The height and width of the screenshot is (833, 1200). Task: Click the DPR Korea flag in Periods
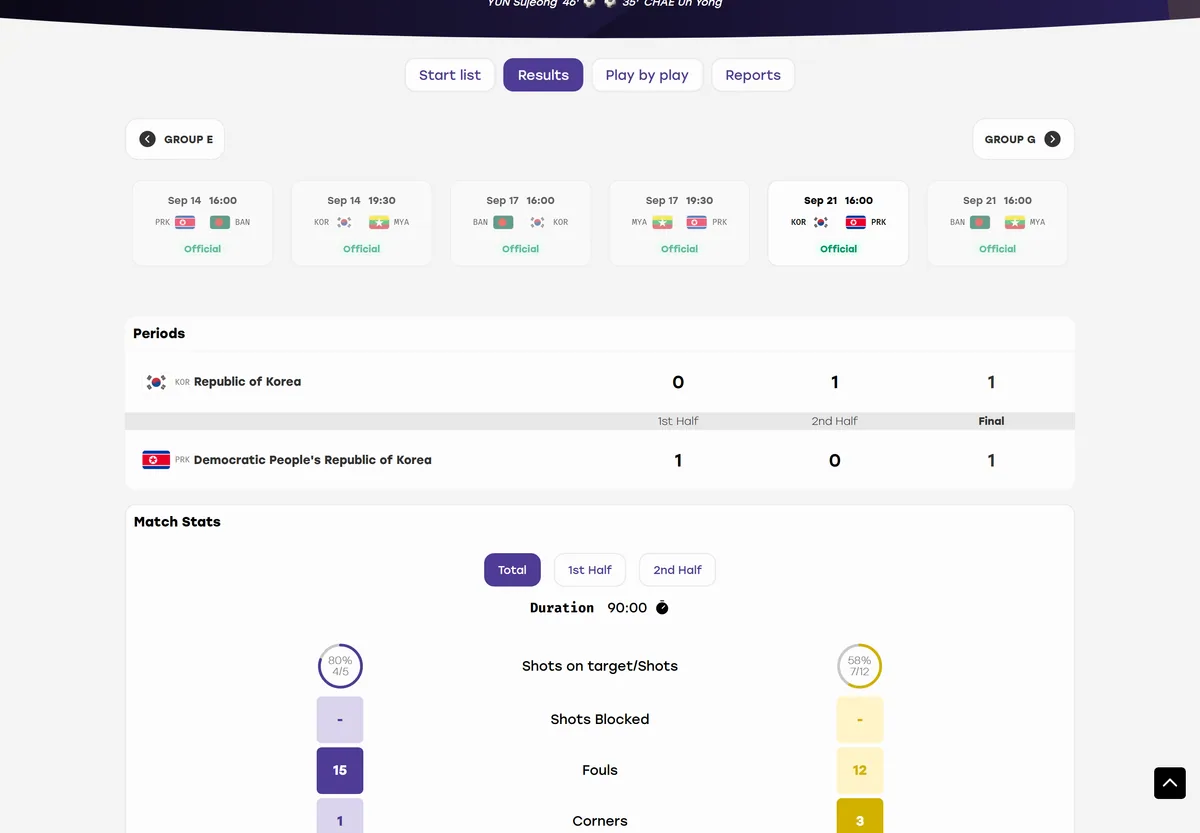click(156, 460)
